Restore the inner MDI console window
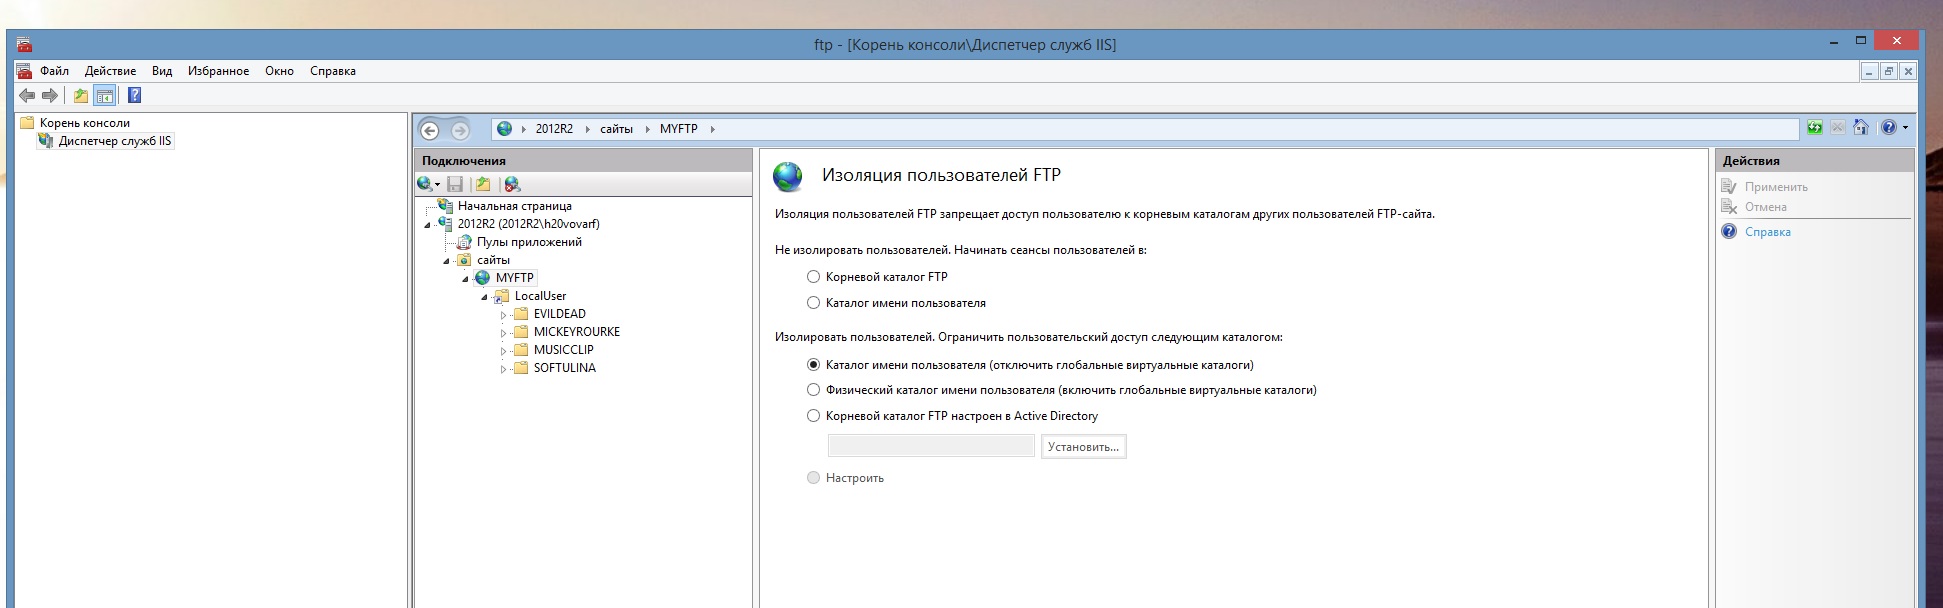 tap(1888, 71)
